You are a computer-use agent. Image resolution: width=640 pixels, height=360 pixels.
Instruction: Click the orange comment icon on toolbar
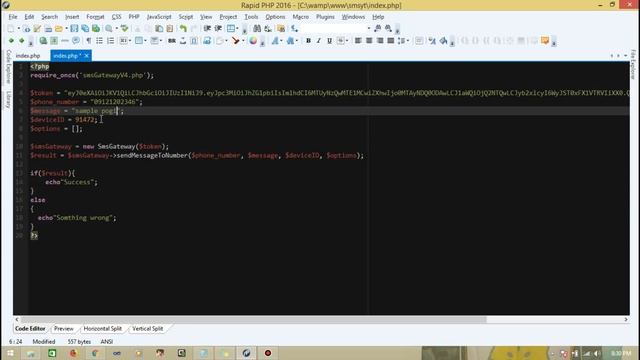click(545, 41)
